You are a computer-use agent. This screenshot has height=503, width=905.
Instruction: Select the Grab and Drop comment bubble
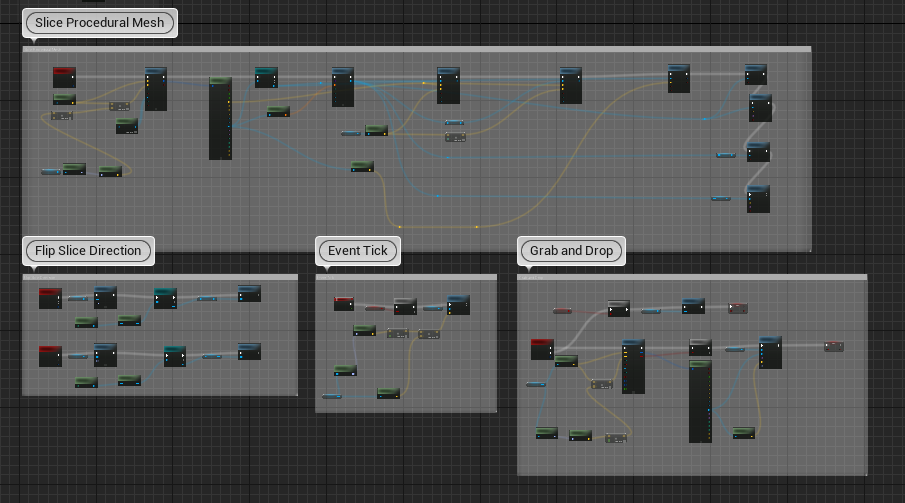[x=571, y=251]
